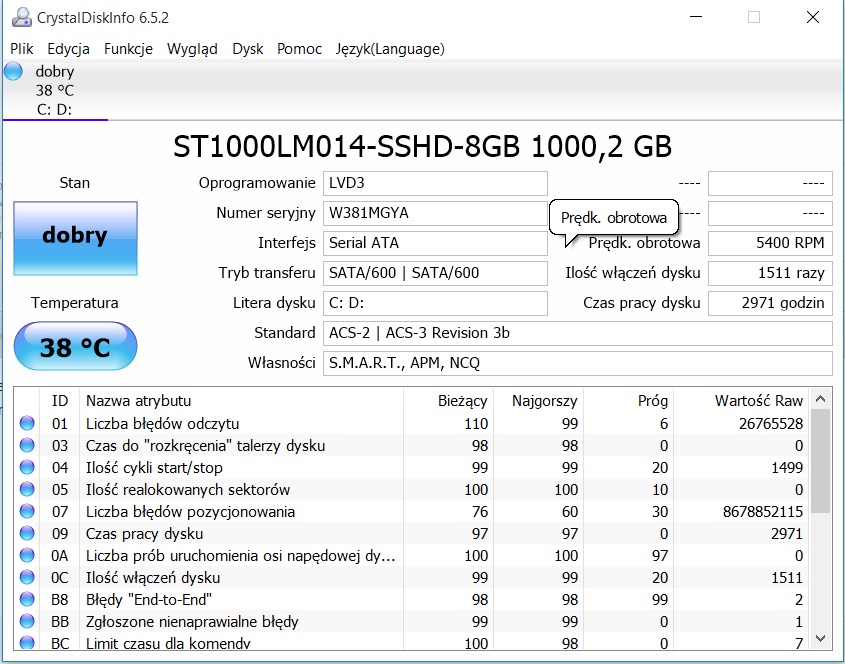Click the Serial ATA interface field
Viewport: 845px width, 664px height.
click(435, 243)
